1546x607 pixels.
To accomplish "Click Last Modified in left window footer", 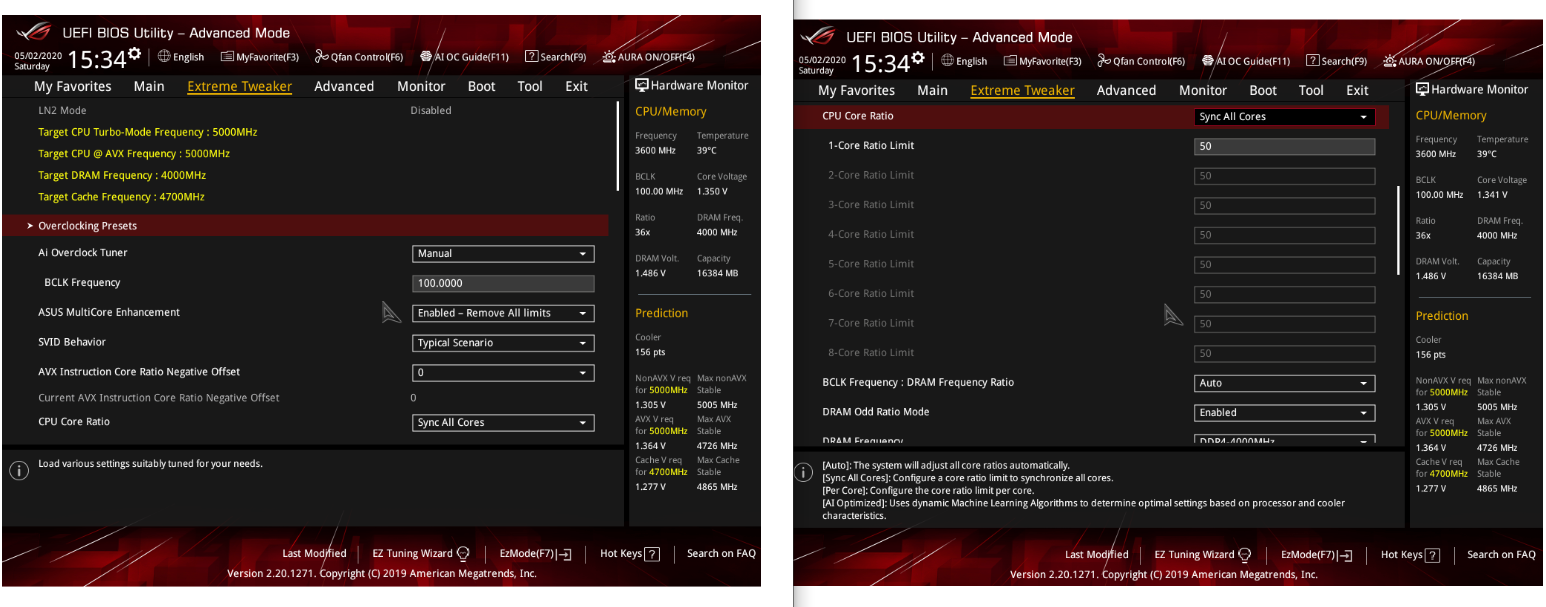I will point(314,553).
